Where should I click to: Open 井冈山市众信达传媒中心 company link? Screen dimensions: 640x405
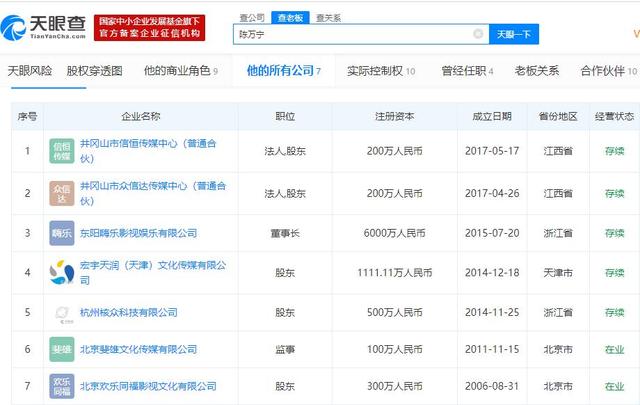point(153,194)
